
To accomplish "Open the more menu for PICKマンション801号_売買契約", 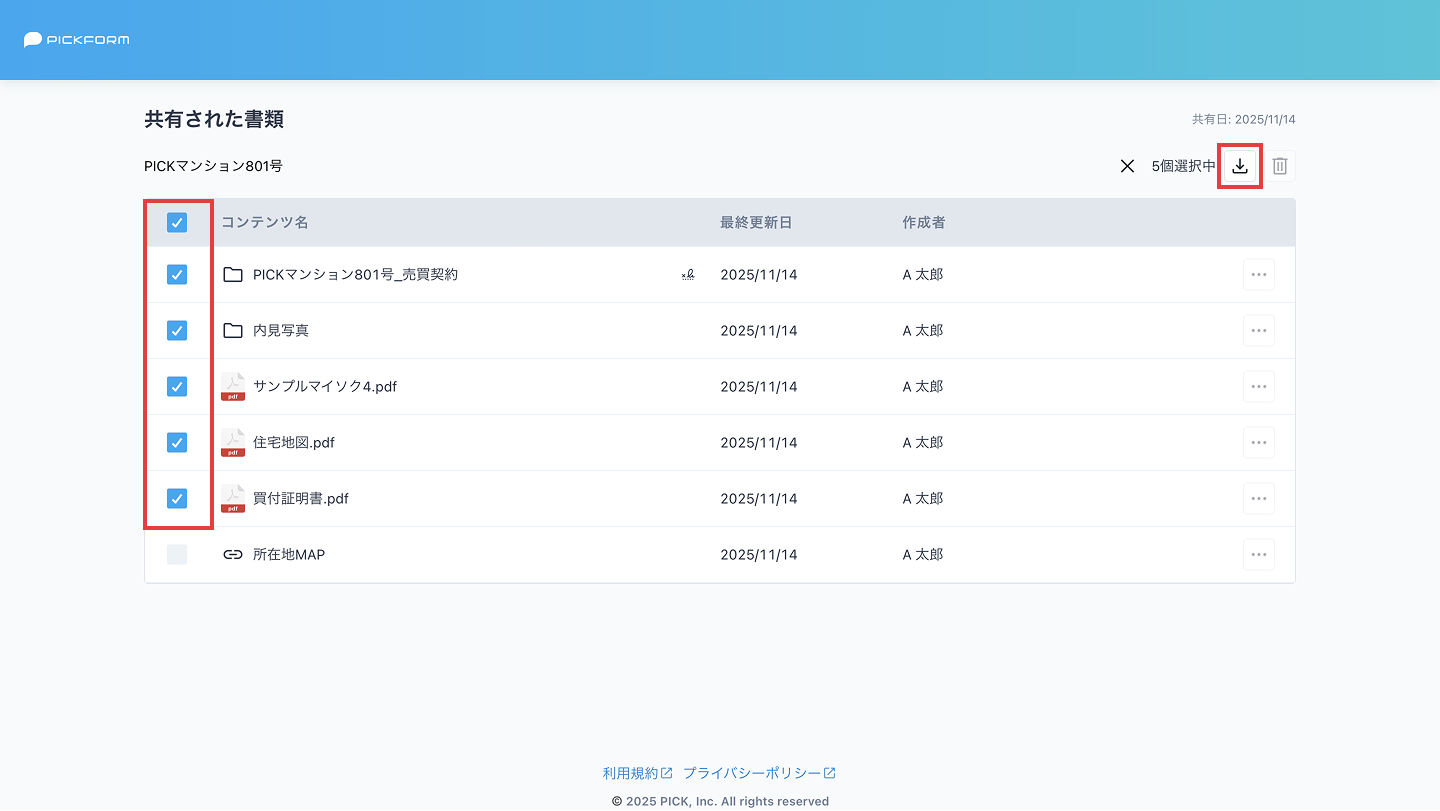I will [1258, 275].
